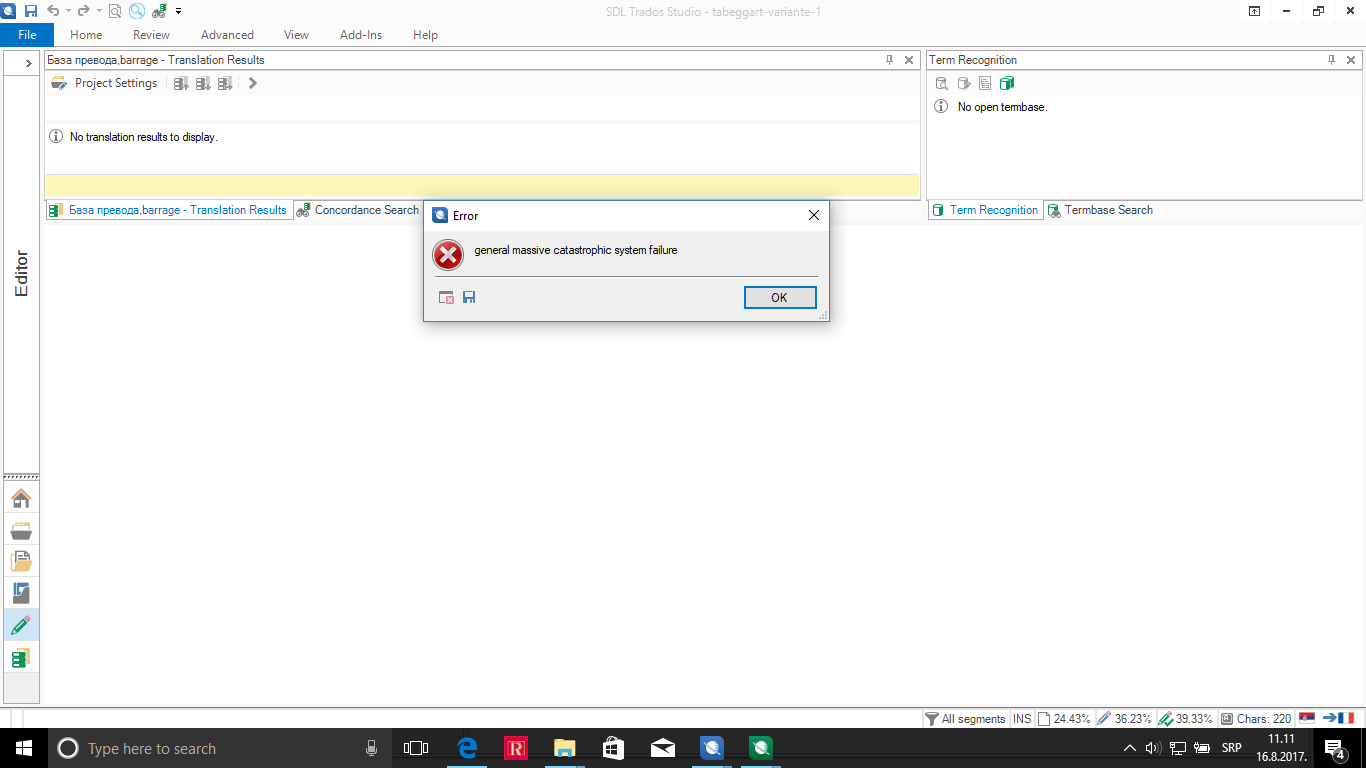Open Project Settings in Translation Results

(x=105, y=83)
